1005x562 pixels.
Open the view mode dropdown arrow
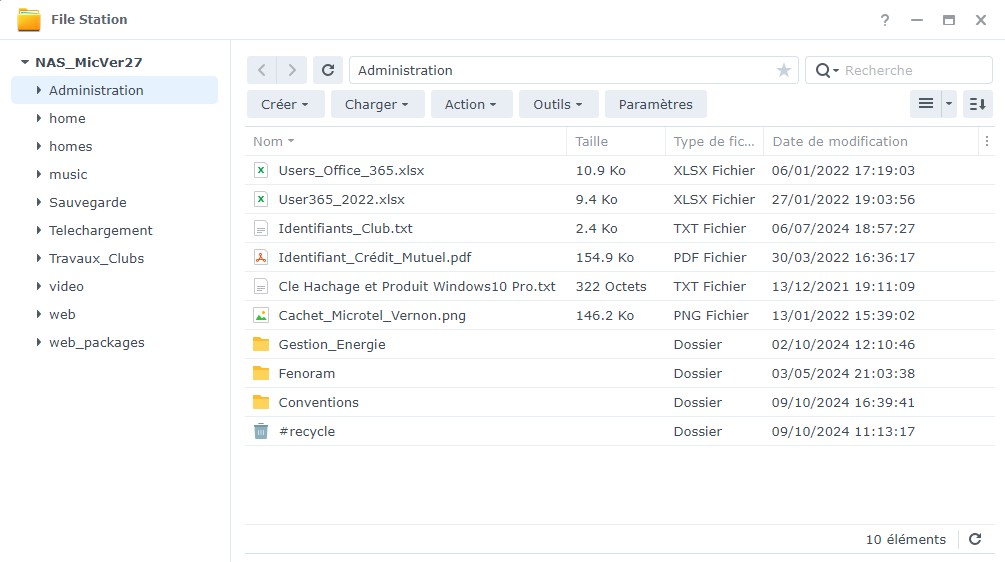tap(948, 104)
